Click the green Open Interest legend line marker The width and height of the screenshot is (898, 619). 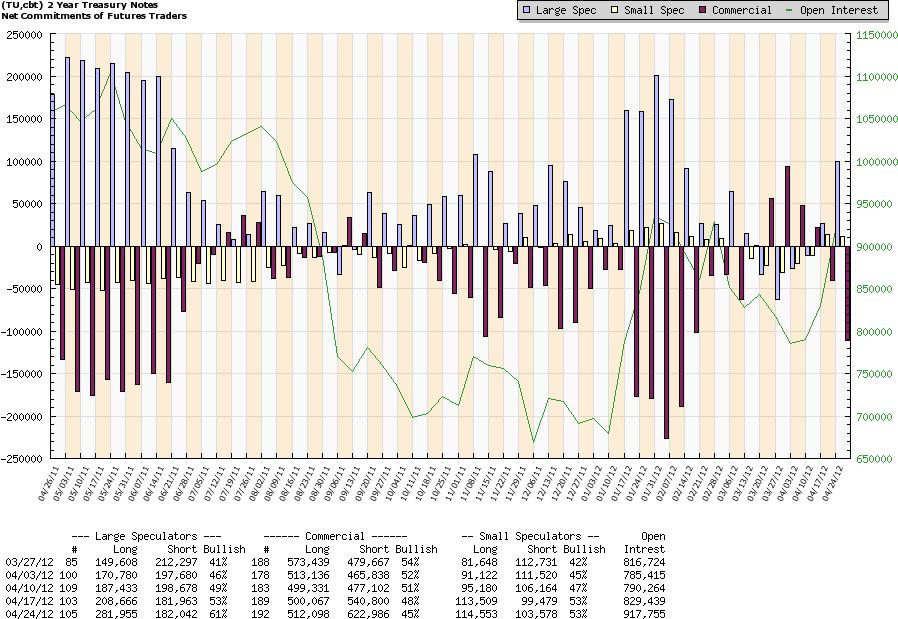(x=790, y=10)
